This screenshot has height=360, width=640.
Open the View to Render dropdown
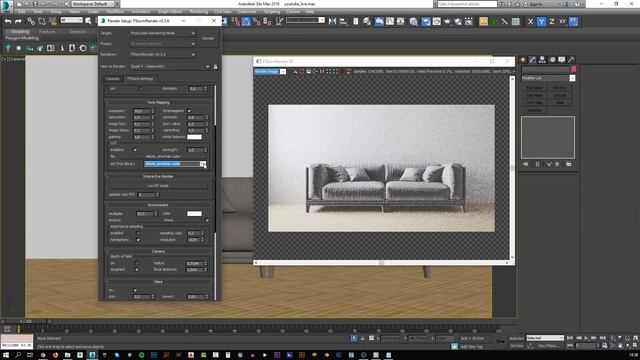[169, 67]
